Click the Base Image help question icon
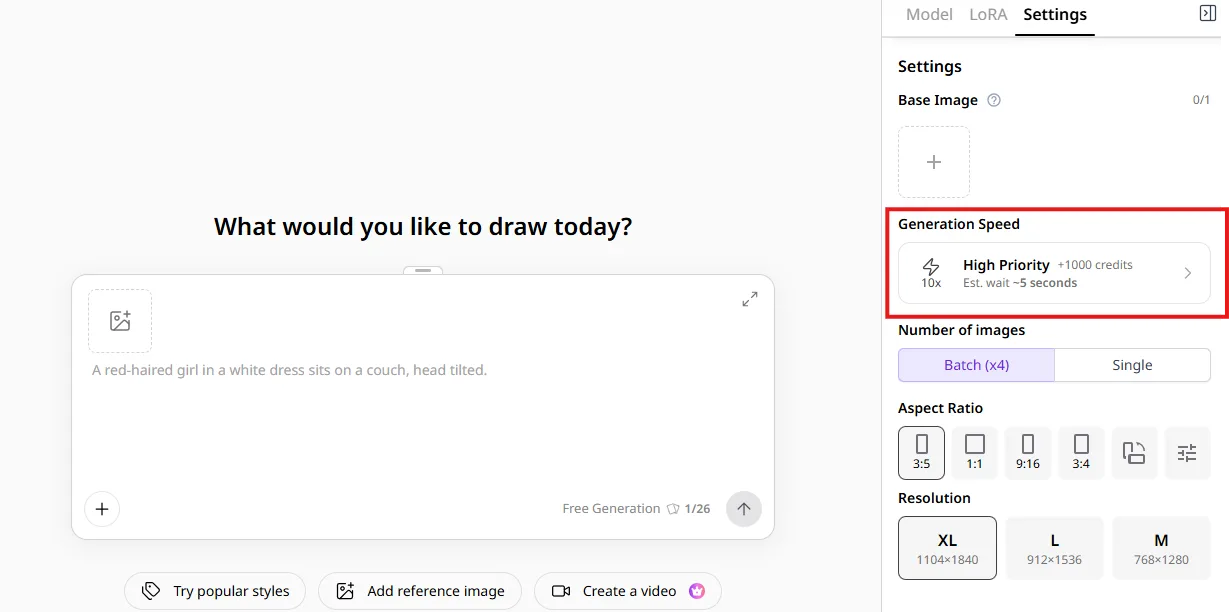The height and width of the screenshot is (612, 1229). click(994, 100)
